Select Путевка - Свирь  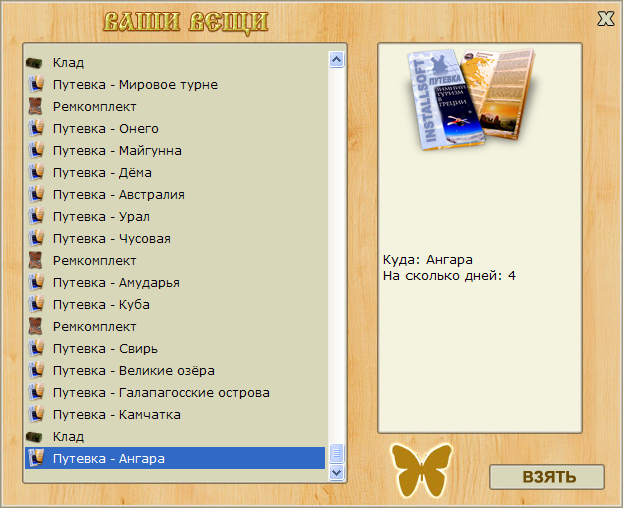[175, 348]
